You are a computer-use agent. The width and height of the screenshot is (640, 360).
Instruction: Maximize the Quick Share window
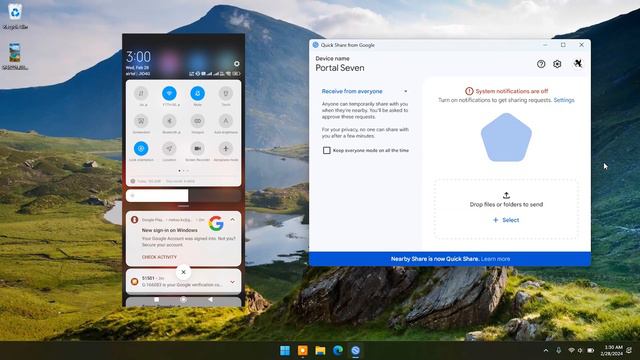point(563,45)
